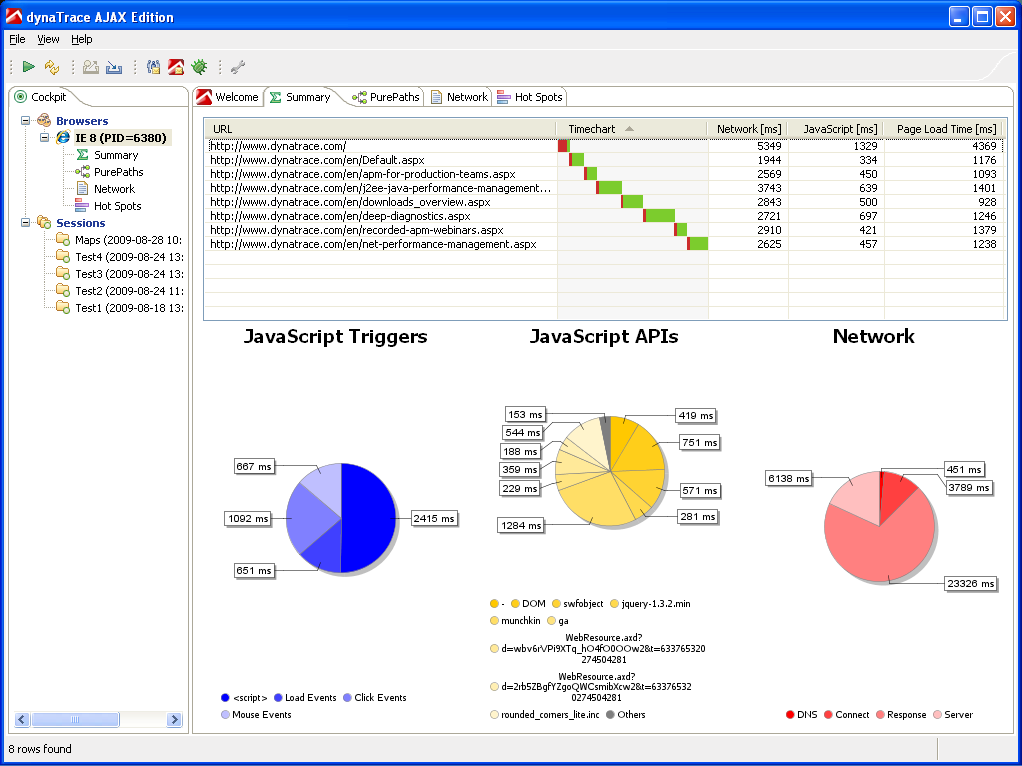Screen dimensions: 1022x766
Task: Click the <script> legend color swatch
Action: coord(226,698)
